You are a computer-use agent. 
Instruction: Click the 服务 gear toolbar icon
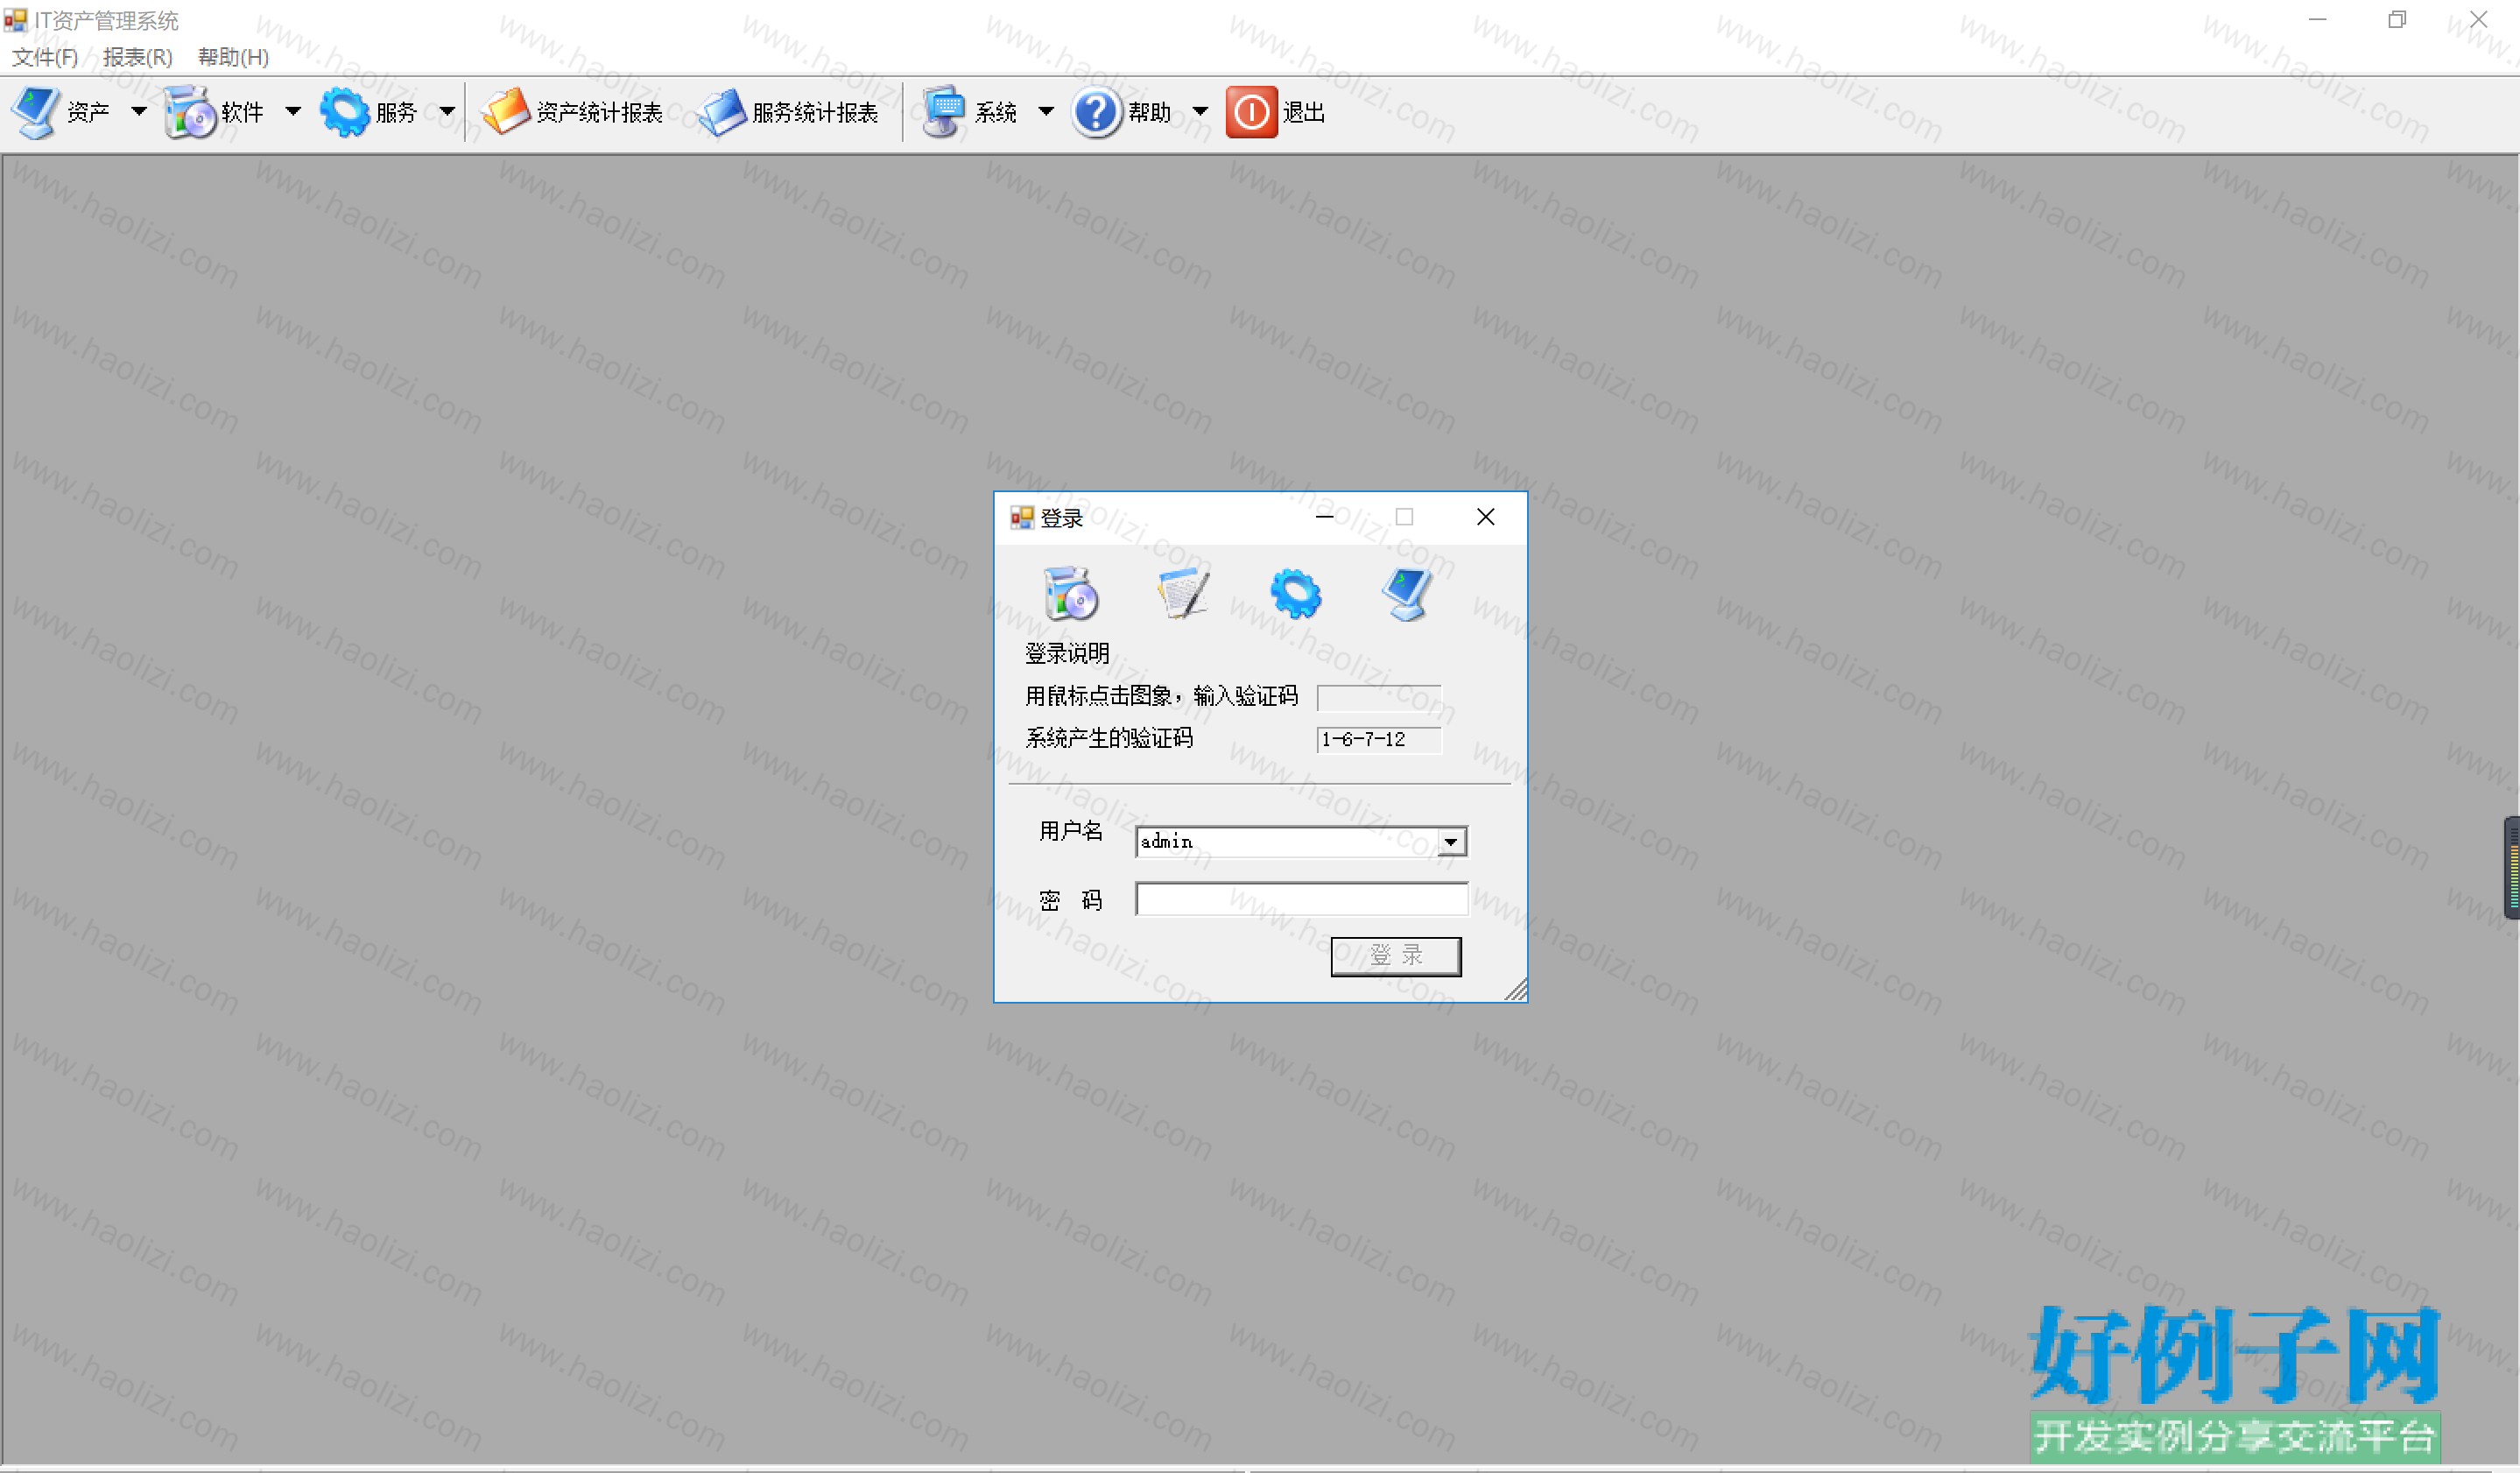[345, 112]
